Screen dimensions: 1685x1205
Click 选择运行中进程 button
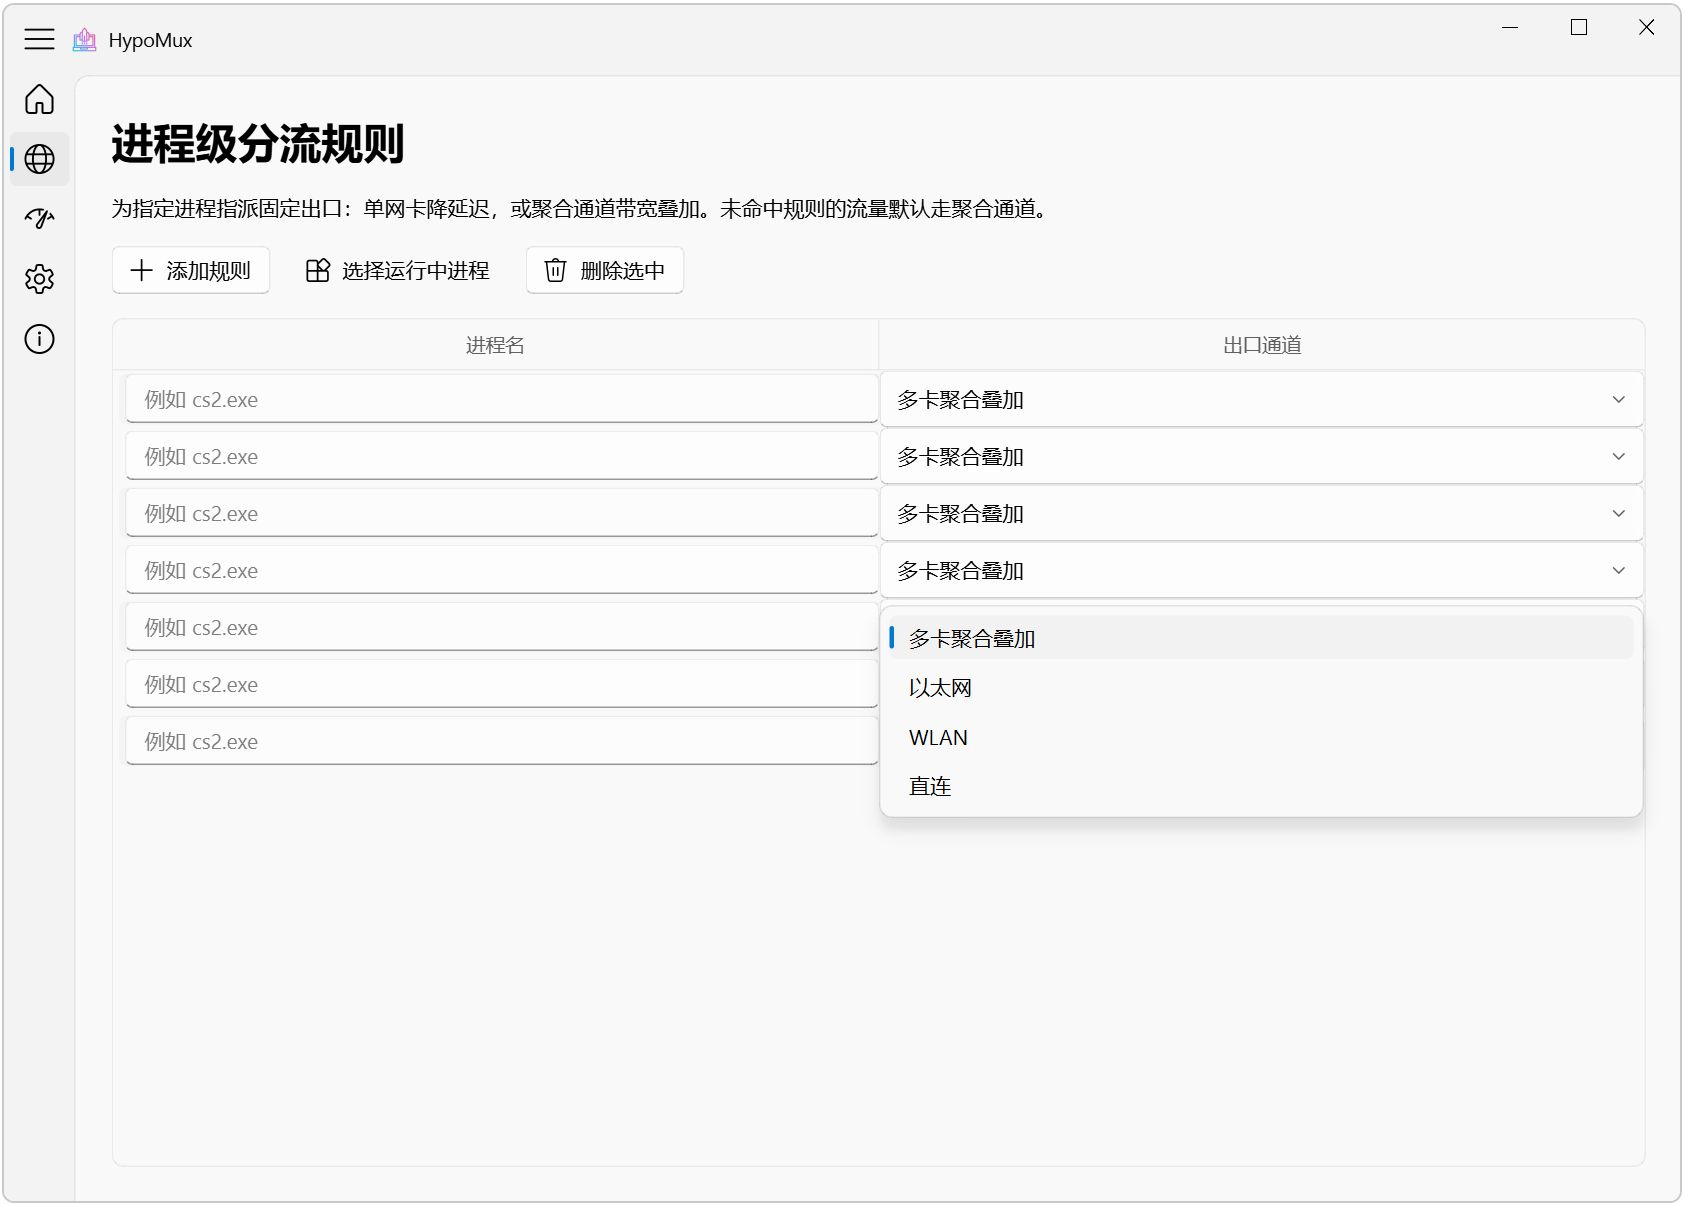point(398,270)
